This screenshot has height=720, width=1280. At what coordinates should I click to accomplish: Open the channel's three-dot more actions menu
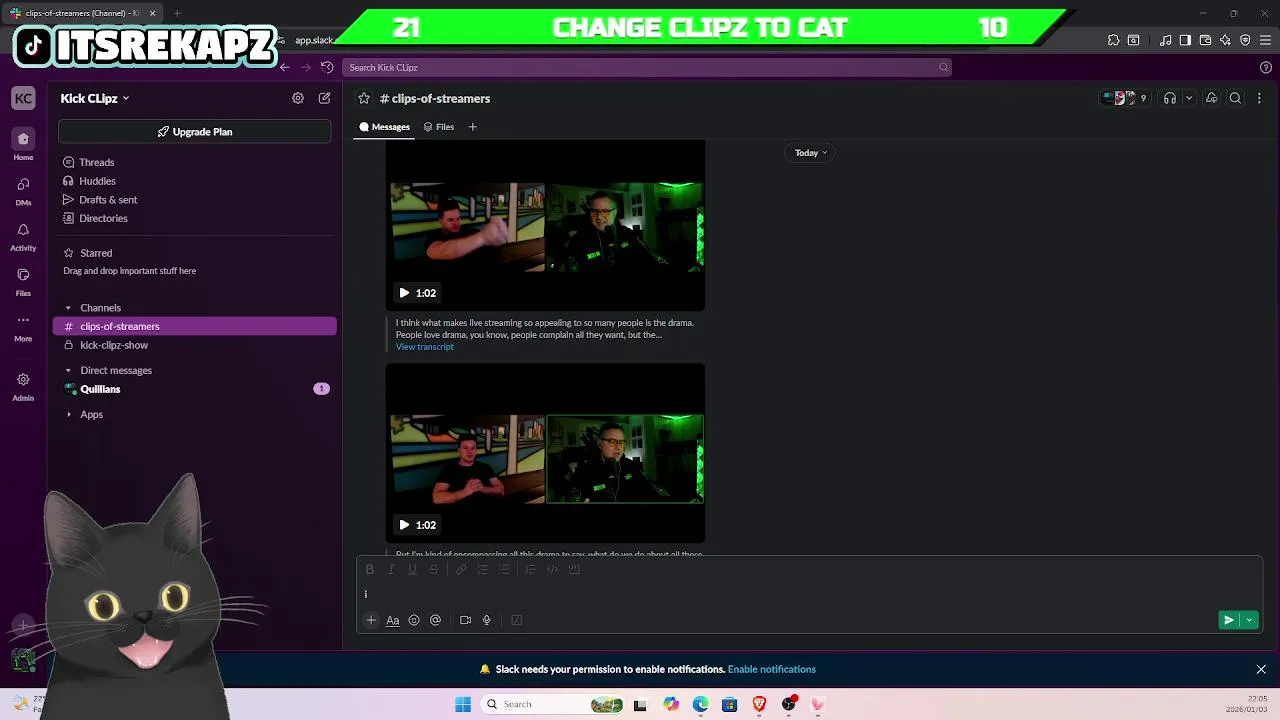(x=1259, y=98)
